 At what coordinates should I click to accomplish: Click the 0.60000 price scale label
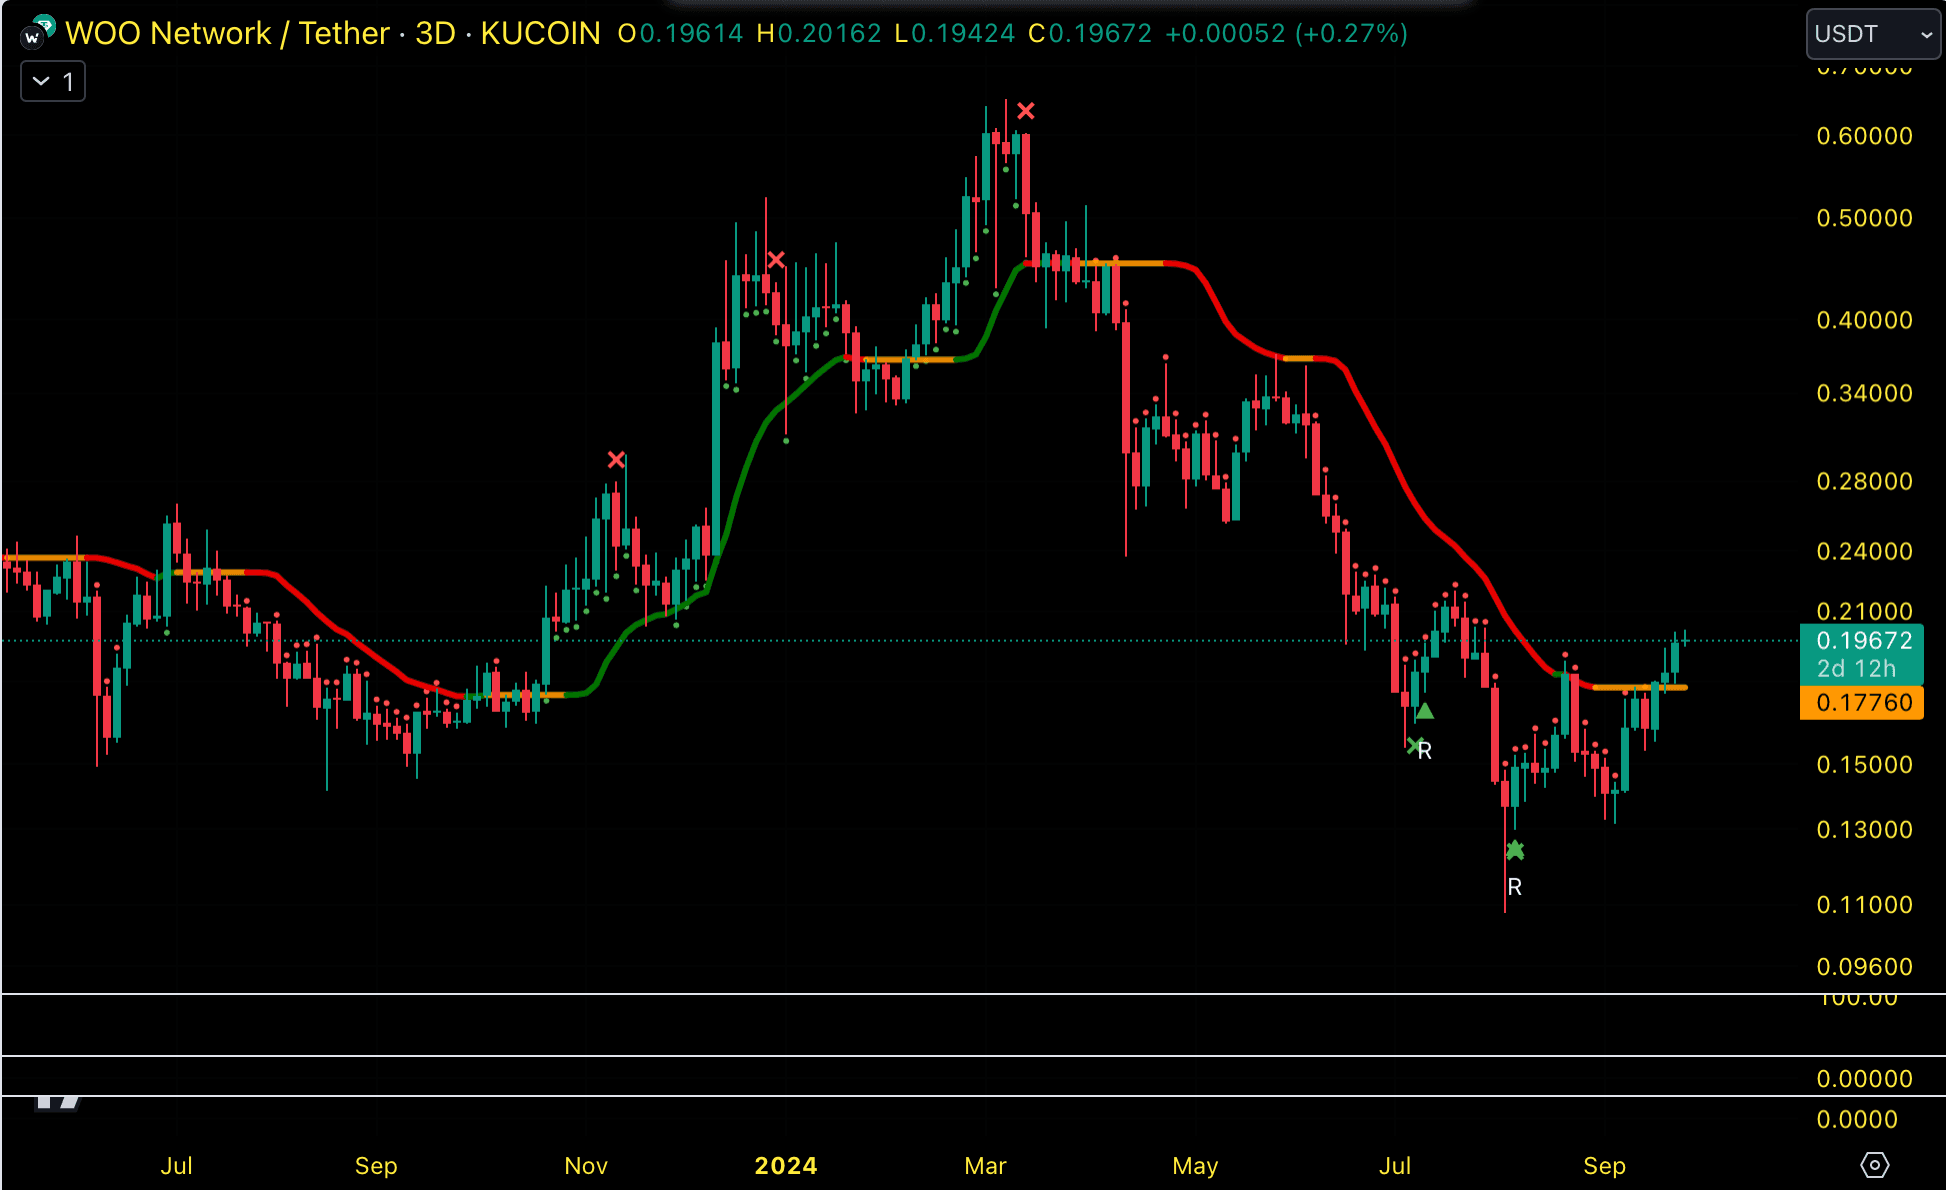pyautogui.click(x=1864, y=136)
